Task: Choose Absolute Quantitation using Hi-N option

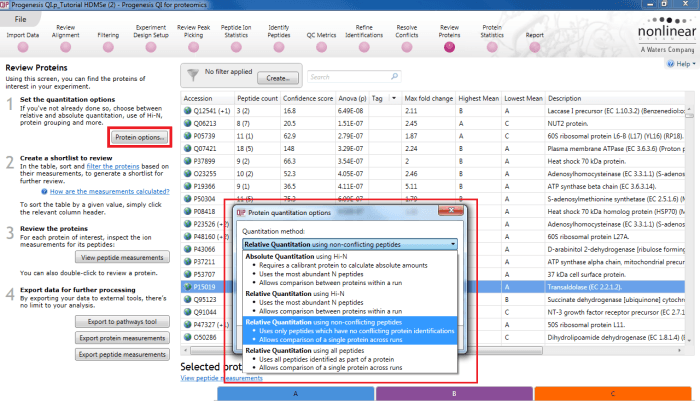Action: pos(350,269)
